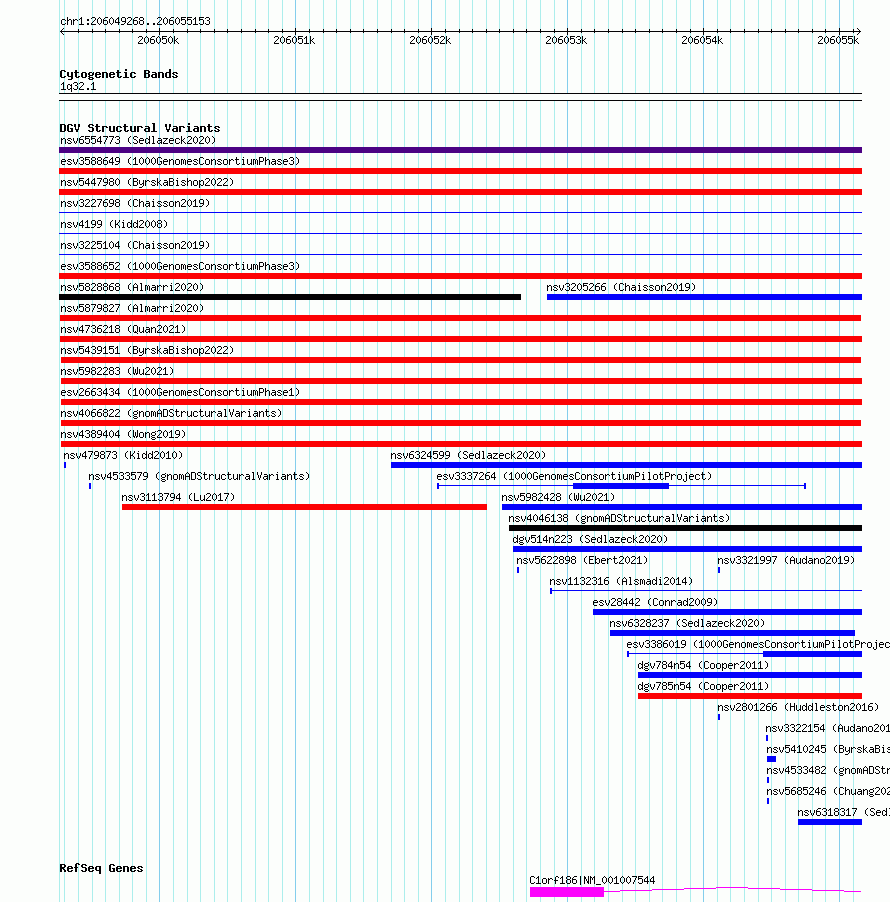The height and width of the screenshot is (902, 890).
Task: Open the nsv5410245 ByrskaBishop label
Action: [x=828, y=750]
